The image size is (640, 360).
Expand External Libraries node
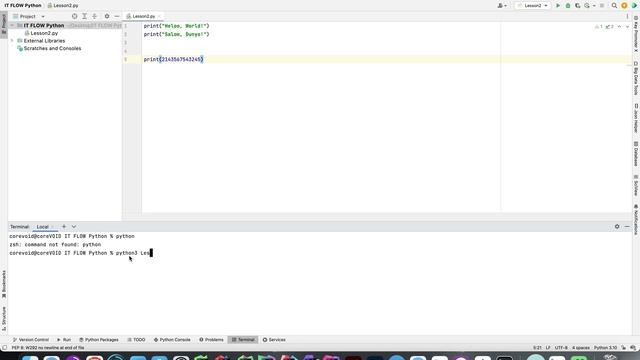pyautogui.click(x=12, y=41)
